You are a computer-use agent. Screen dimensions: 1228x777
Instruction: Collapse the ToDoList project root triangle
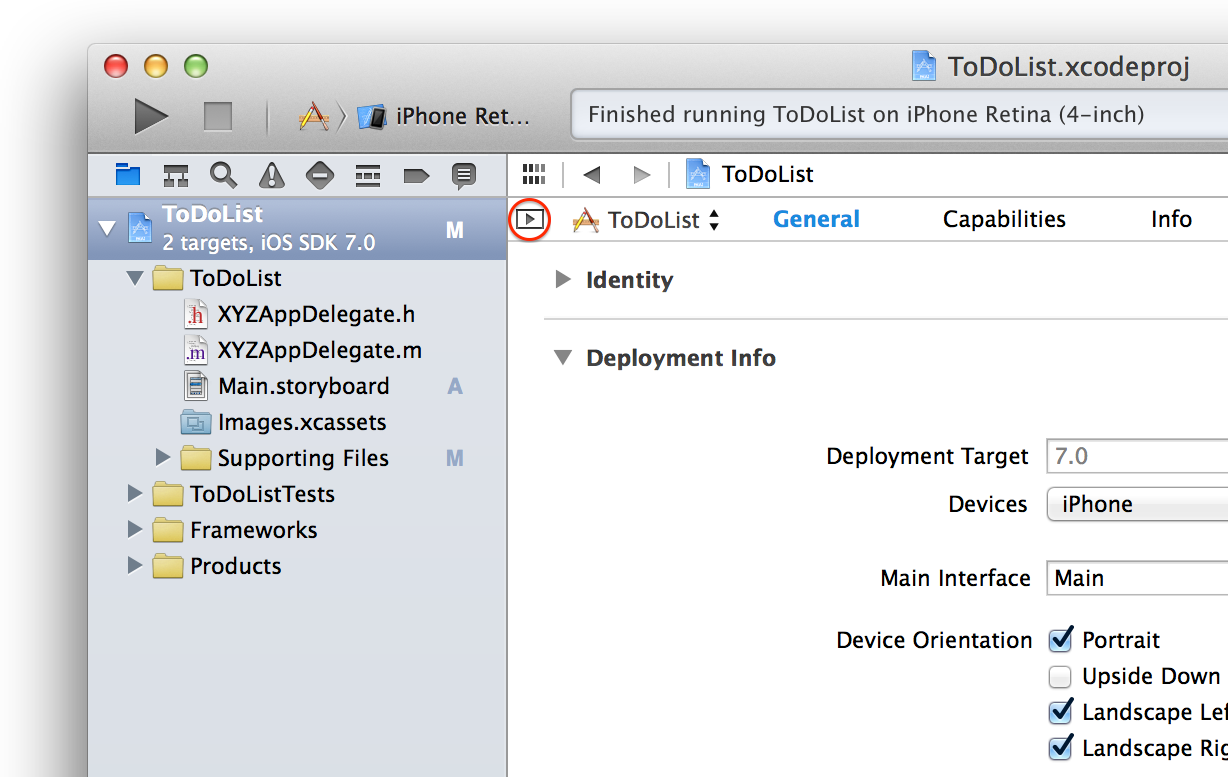tap(107, 228)
